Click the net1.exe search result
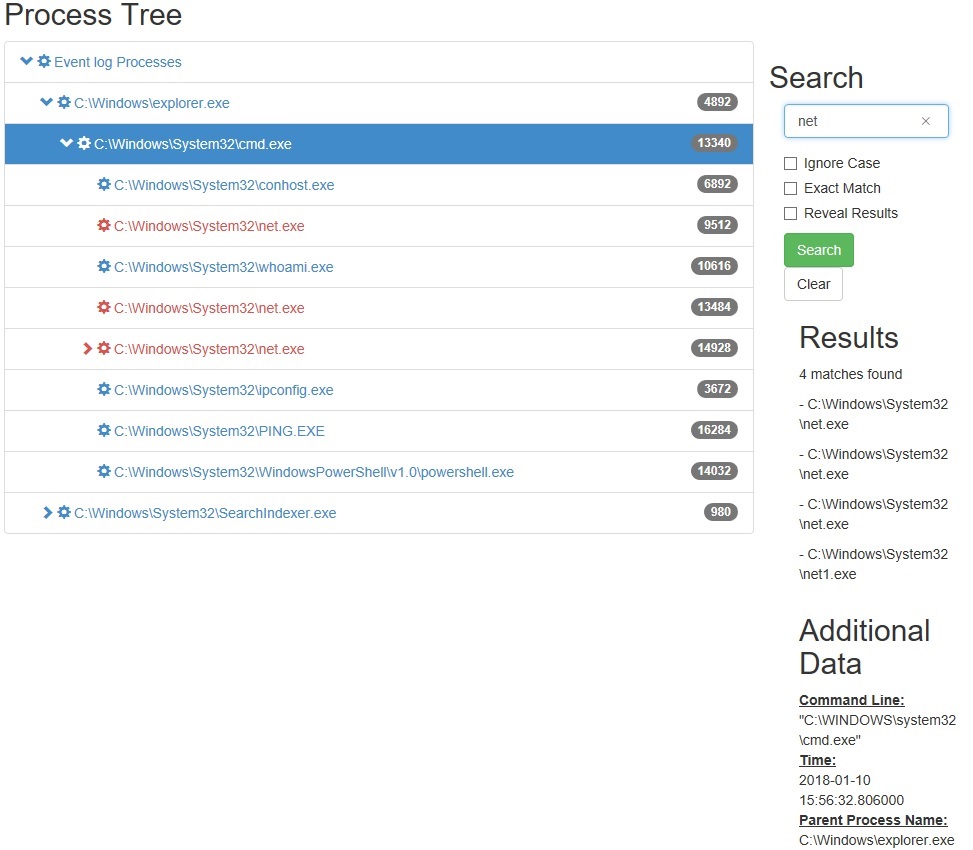 point(873,564)
